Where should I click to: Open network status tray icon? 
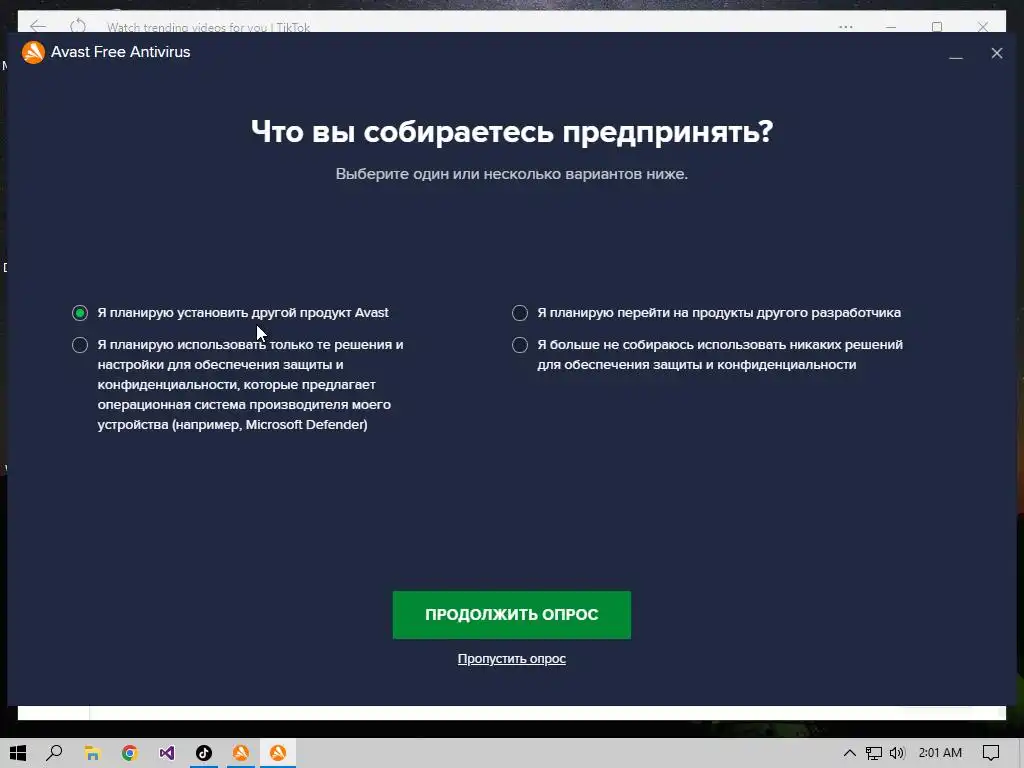pos(873,753)
